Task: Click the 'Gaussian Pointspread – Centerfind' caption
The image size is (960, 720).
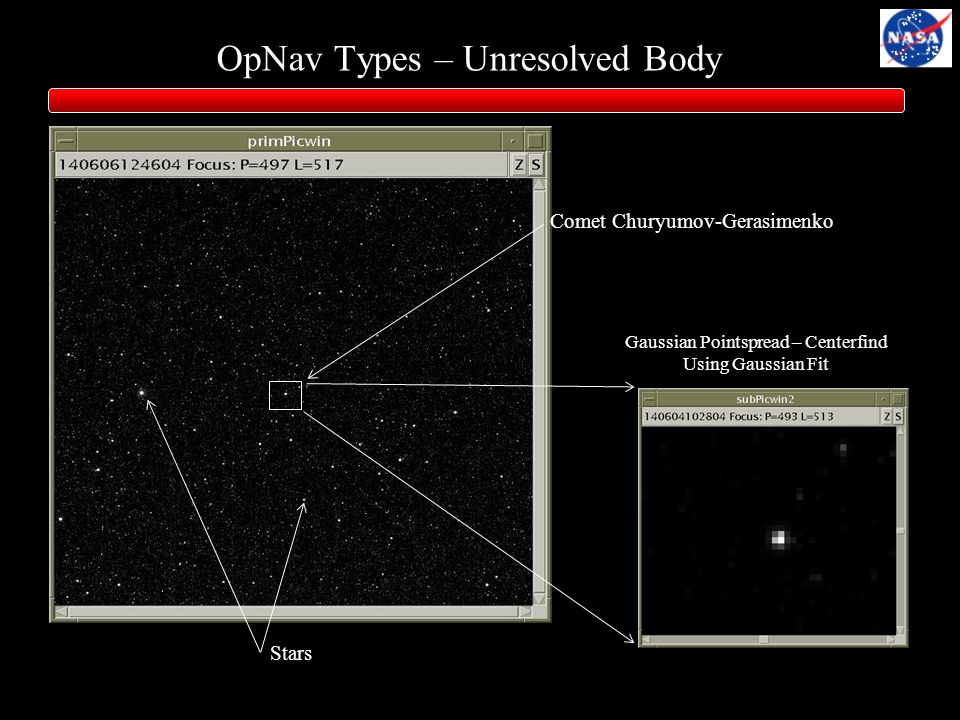Action: pos(756,342)
